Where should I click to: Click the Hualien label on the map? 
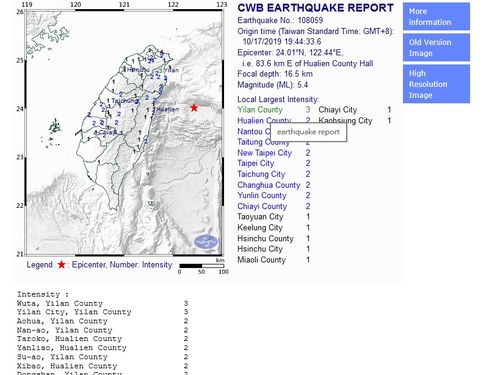(x=167, y=109)
